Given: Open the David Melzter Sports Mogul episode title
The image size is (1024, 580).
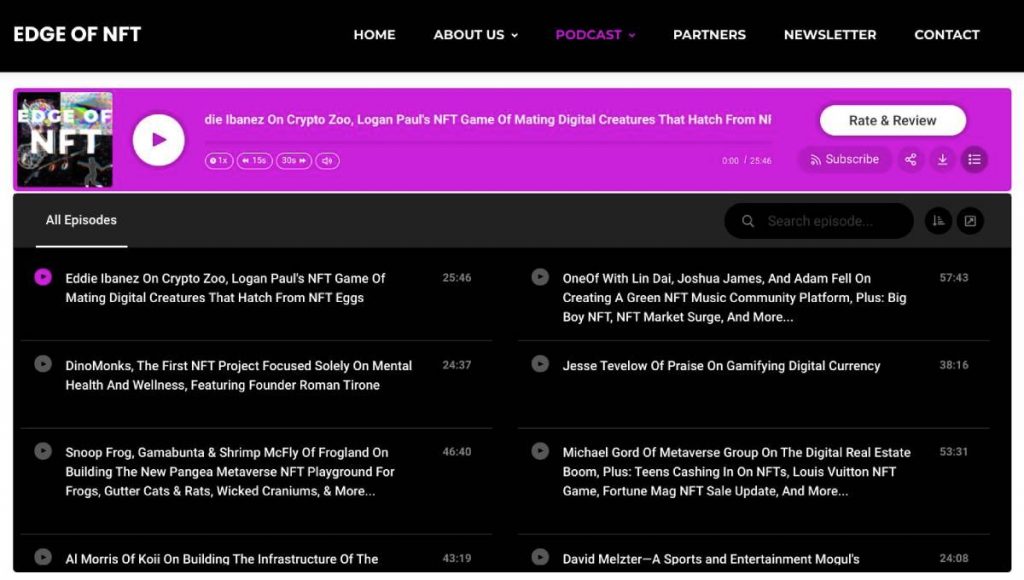Looking at the screenshot, I should (711, 559).
